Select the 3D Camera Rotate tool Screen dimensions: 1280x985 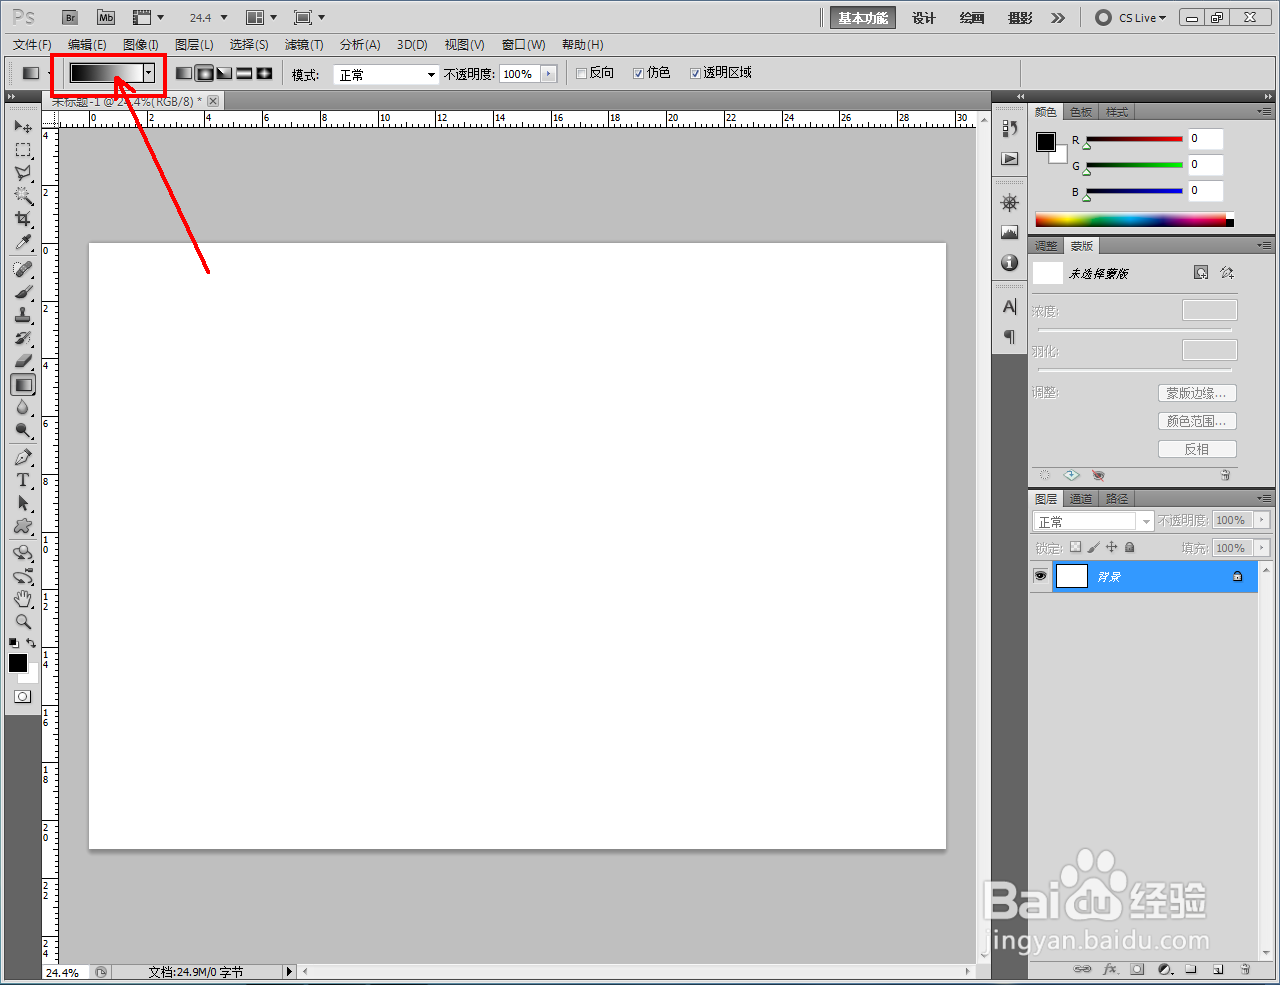(x=23, y=576)
